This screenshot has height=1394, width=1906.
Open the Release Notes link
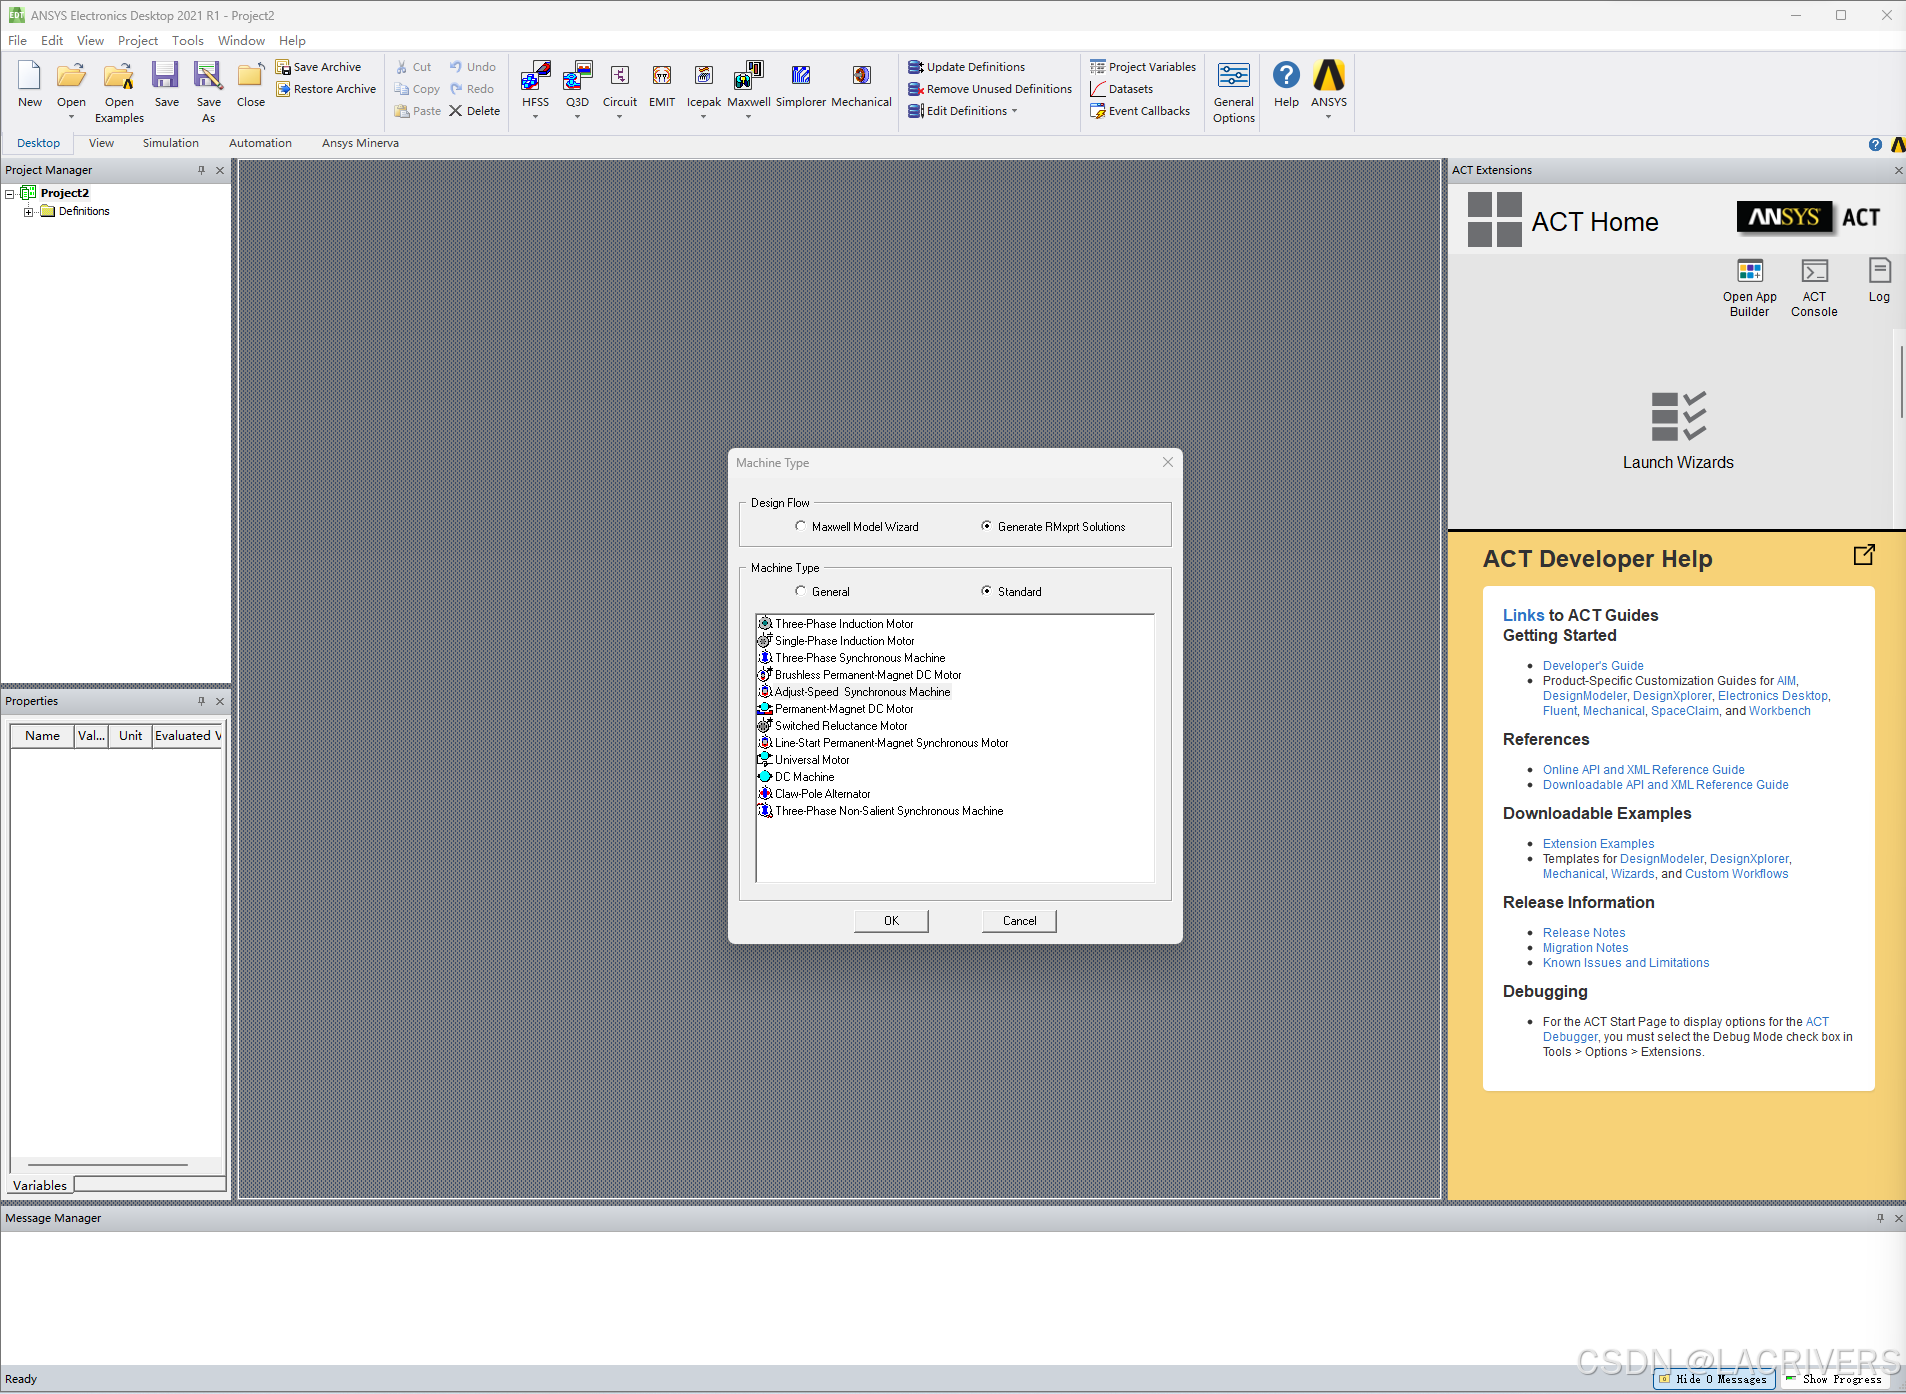click(x=1584, y=932)
